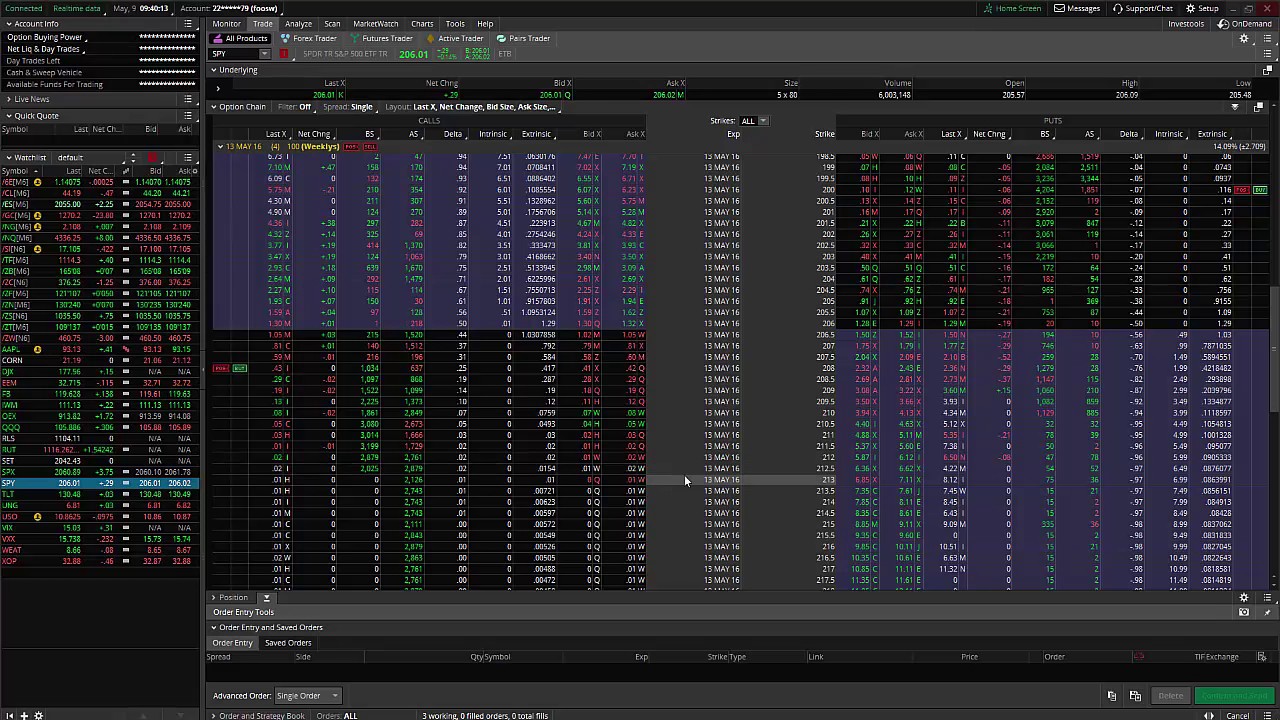Expand the Position section
This screenshot has height=720, width=1280.
213,598
